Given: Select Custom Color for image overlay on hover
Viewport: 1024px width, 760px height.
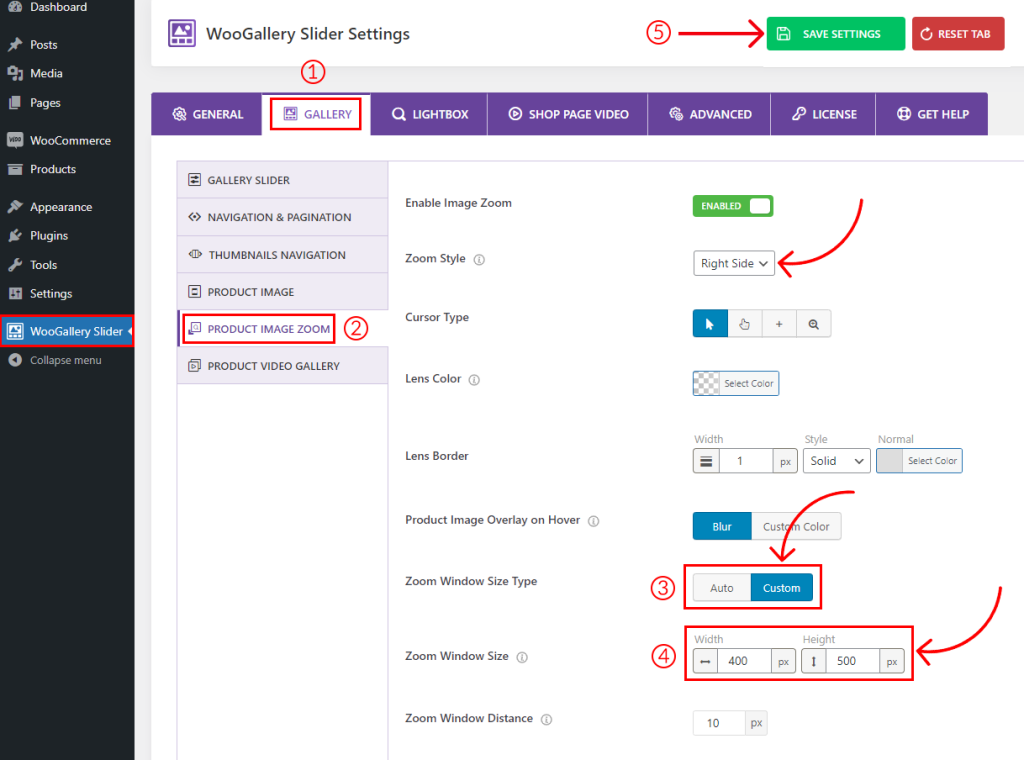Looking at the screenshot, I should click(797, 525).
